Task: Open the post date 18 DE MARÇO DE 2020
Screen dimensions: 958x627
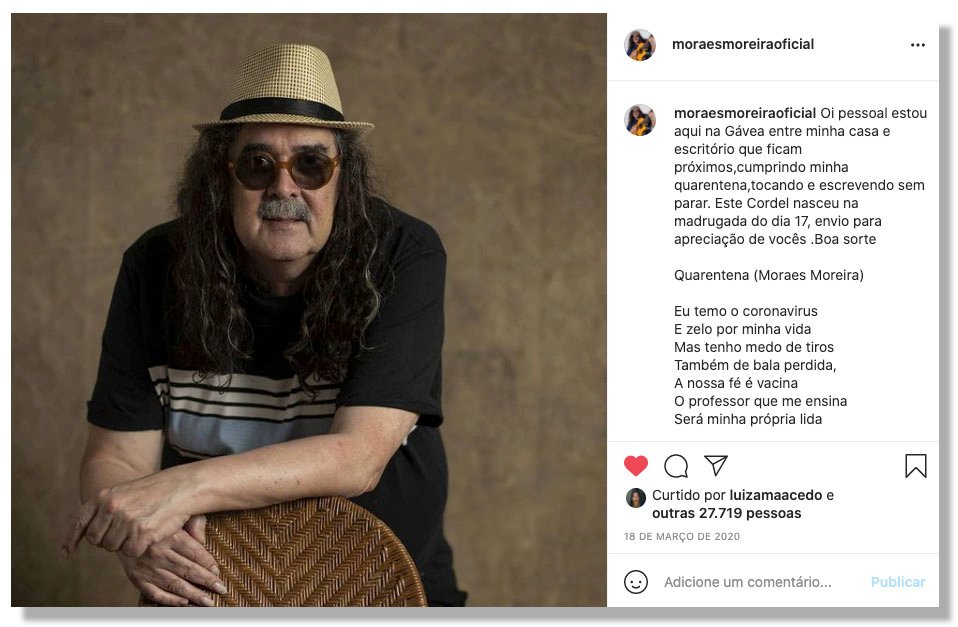Action: 682,537
